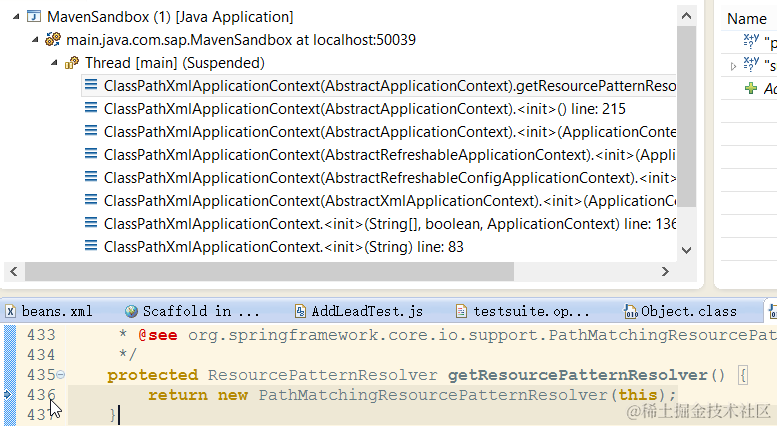Screen dimensions: 777x426
Task: Click the JavaScript file icon on AddLeadTest.js tab
Action: click(300, 311)
